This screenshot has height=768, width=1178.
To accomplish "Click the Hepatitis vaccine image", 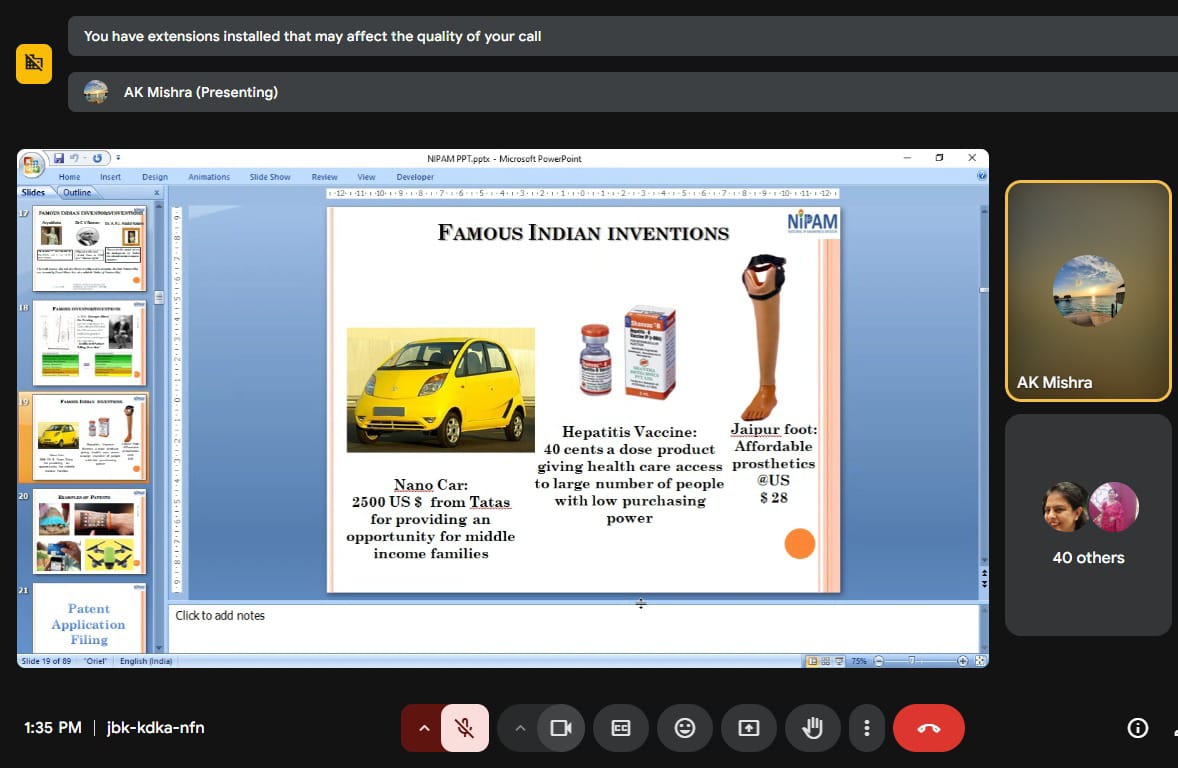I will 628,352.
